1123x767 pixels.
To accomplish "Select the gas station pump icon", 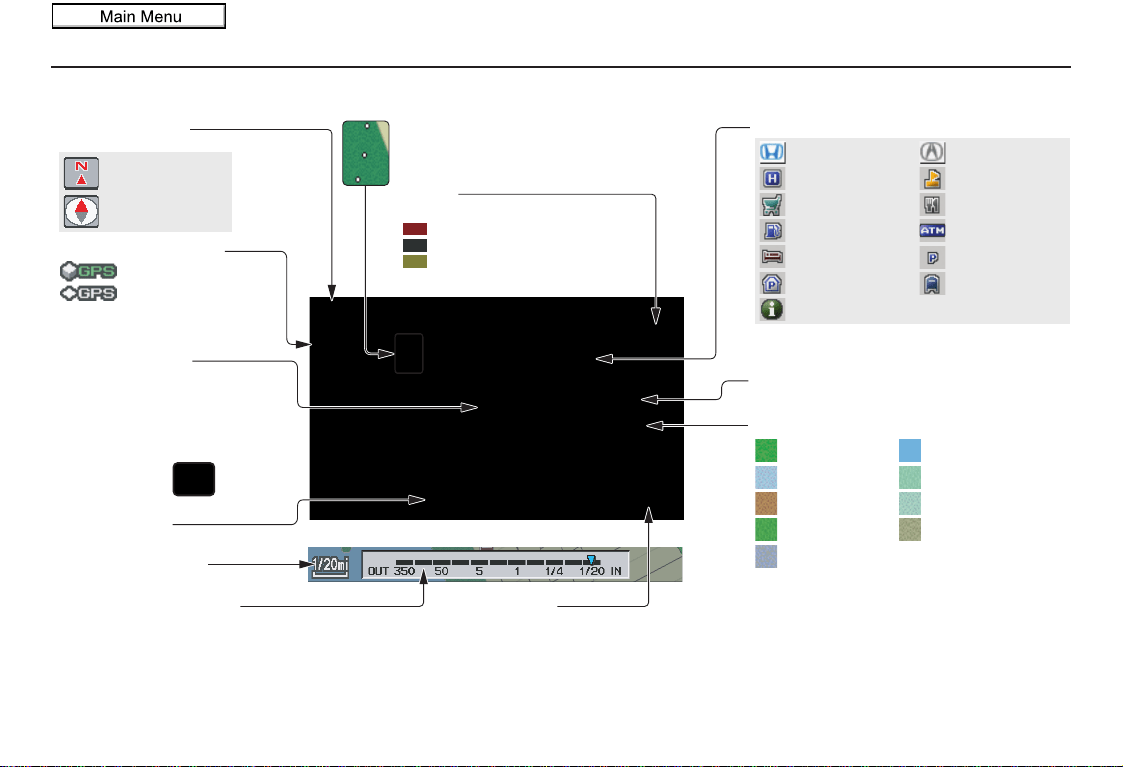I will (x=772, y=231).
